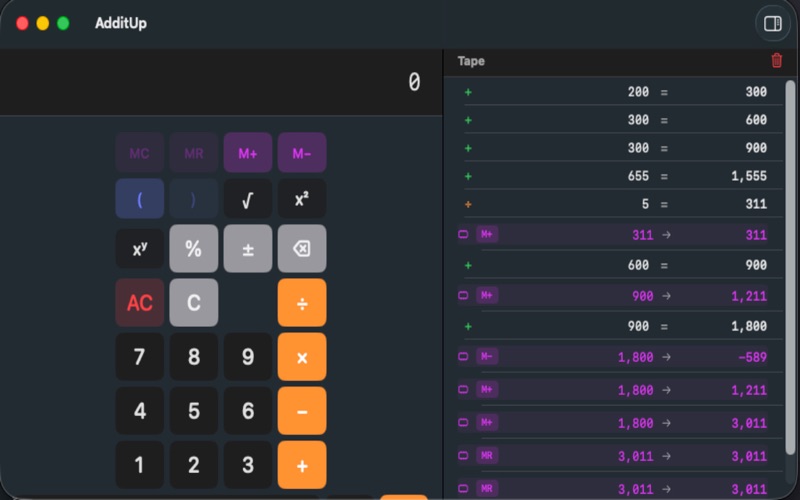Click the M+ memory add button
Image resolution: width=800 pixels, height=500 pixels.
coord(247,153)
